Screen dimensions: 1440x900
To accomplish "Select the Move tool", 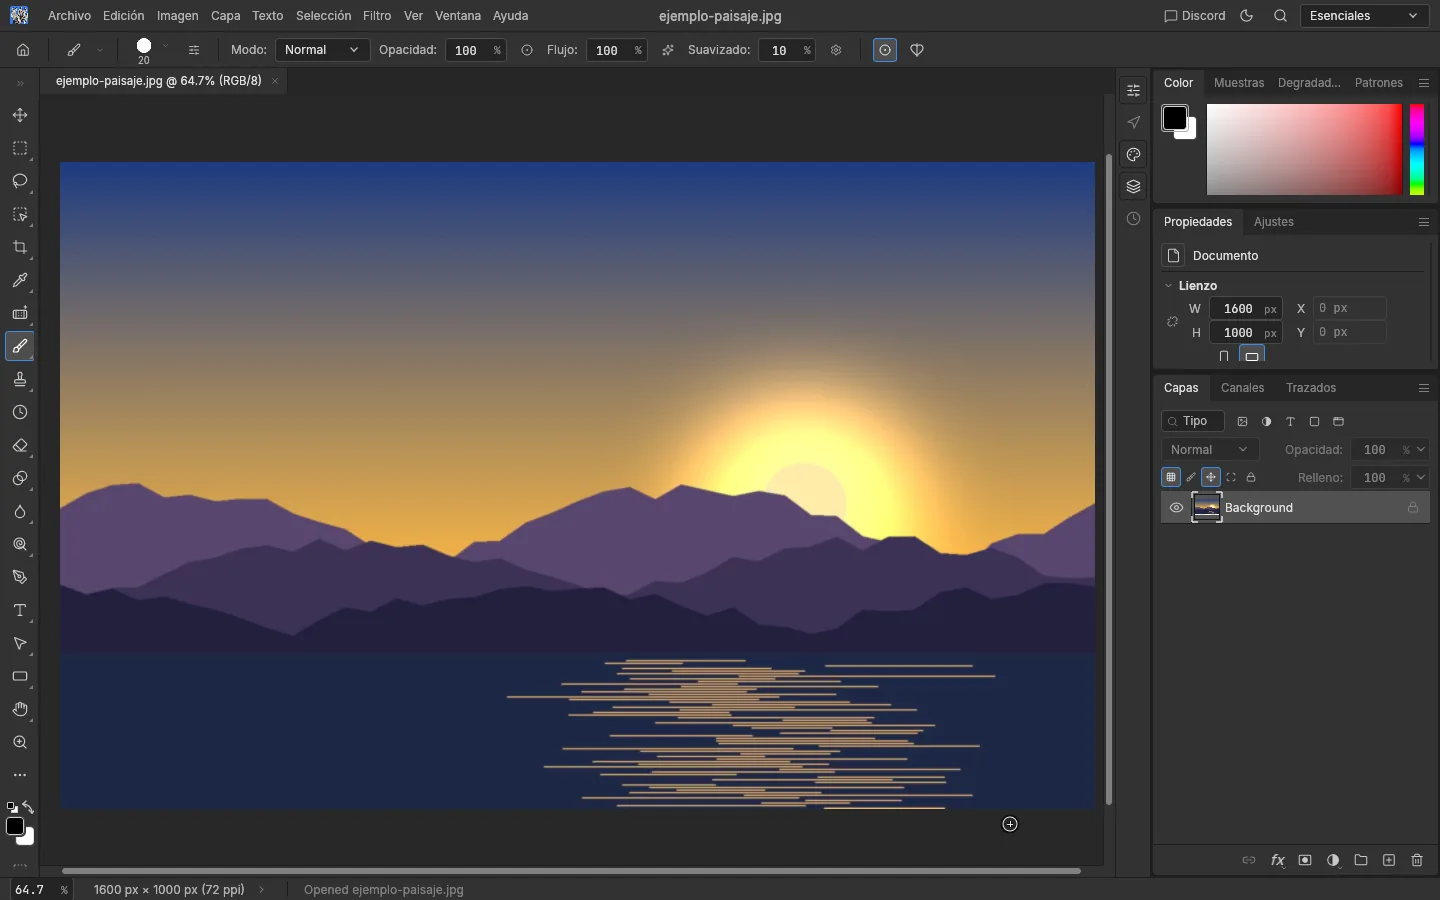I will point(19,115).
